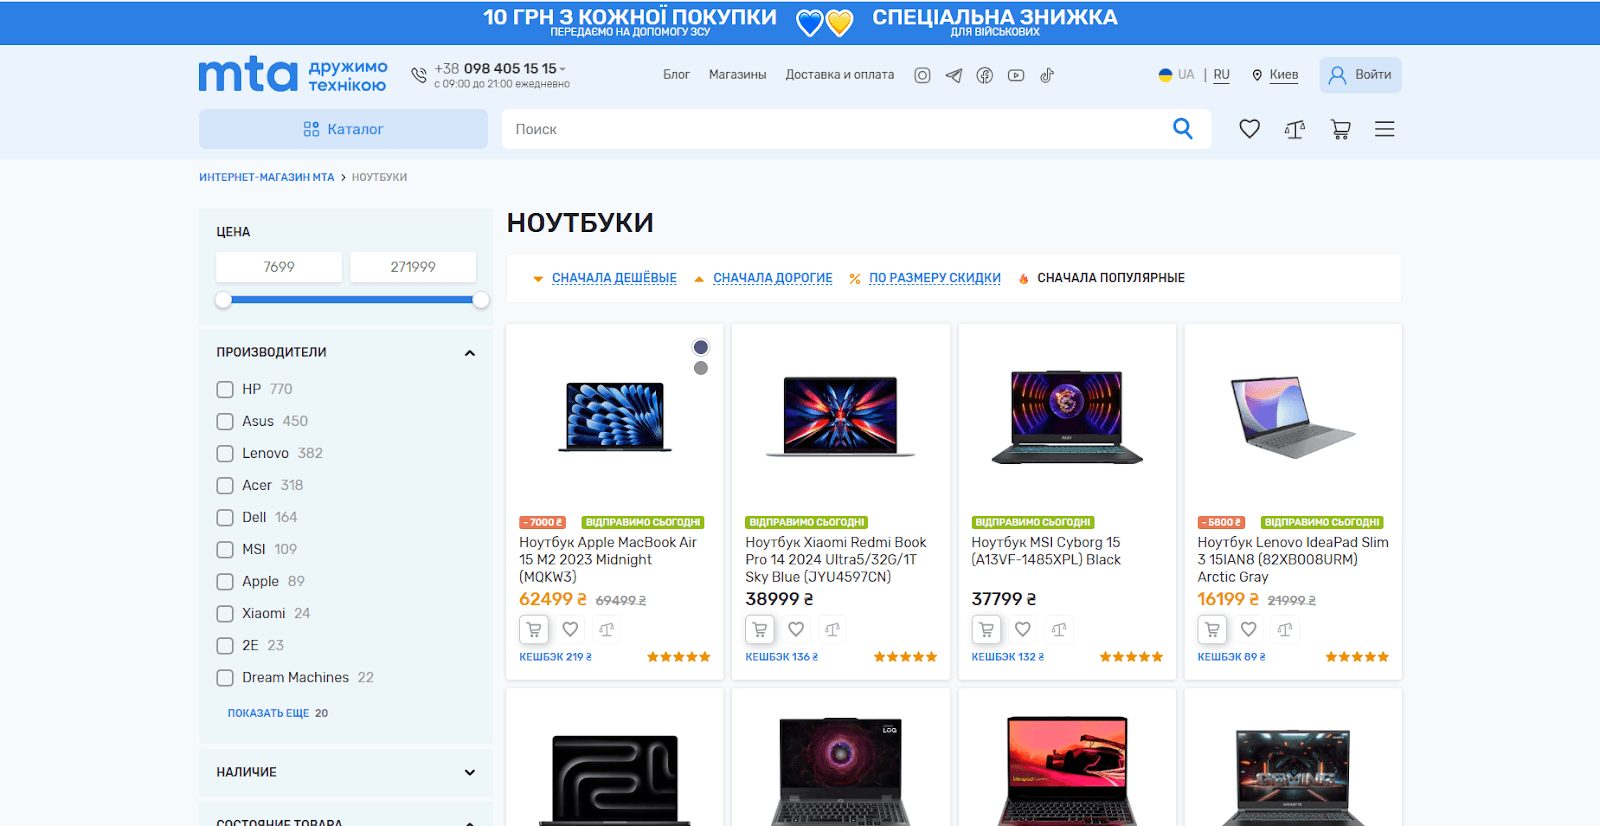
Task: Add MSI Cyborg 15 to cart
Action: point(986,630)
